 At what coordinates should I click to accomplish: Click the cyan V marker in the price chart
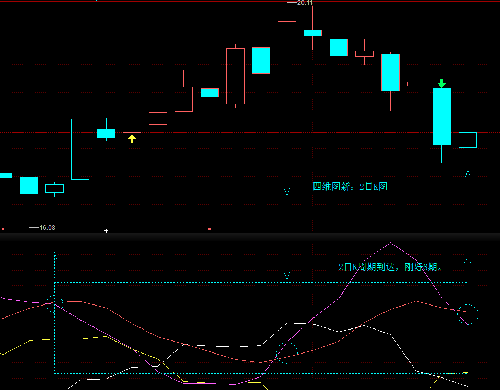287,191
